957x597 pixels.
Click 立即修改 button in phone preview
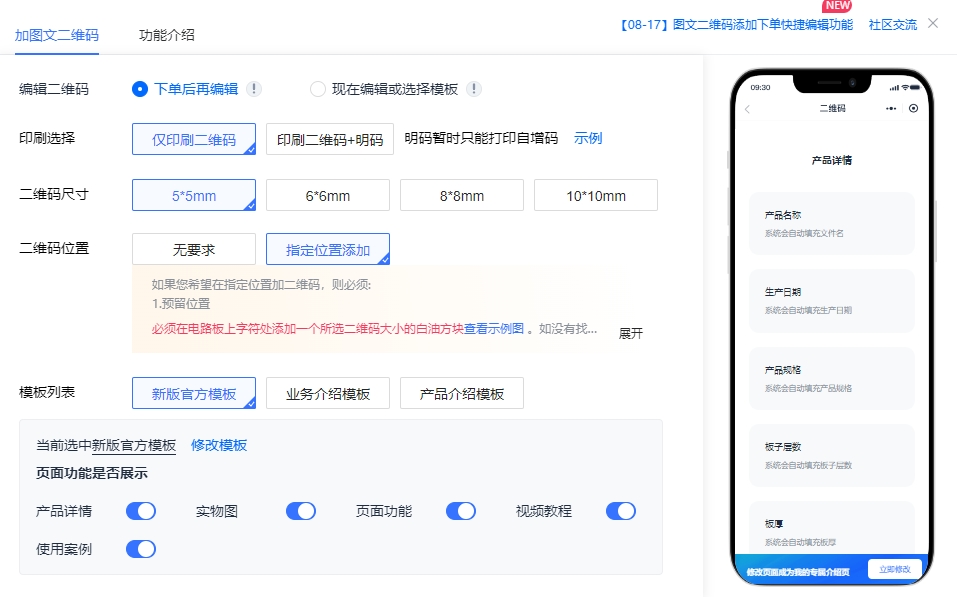[x=895, y=569]
